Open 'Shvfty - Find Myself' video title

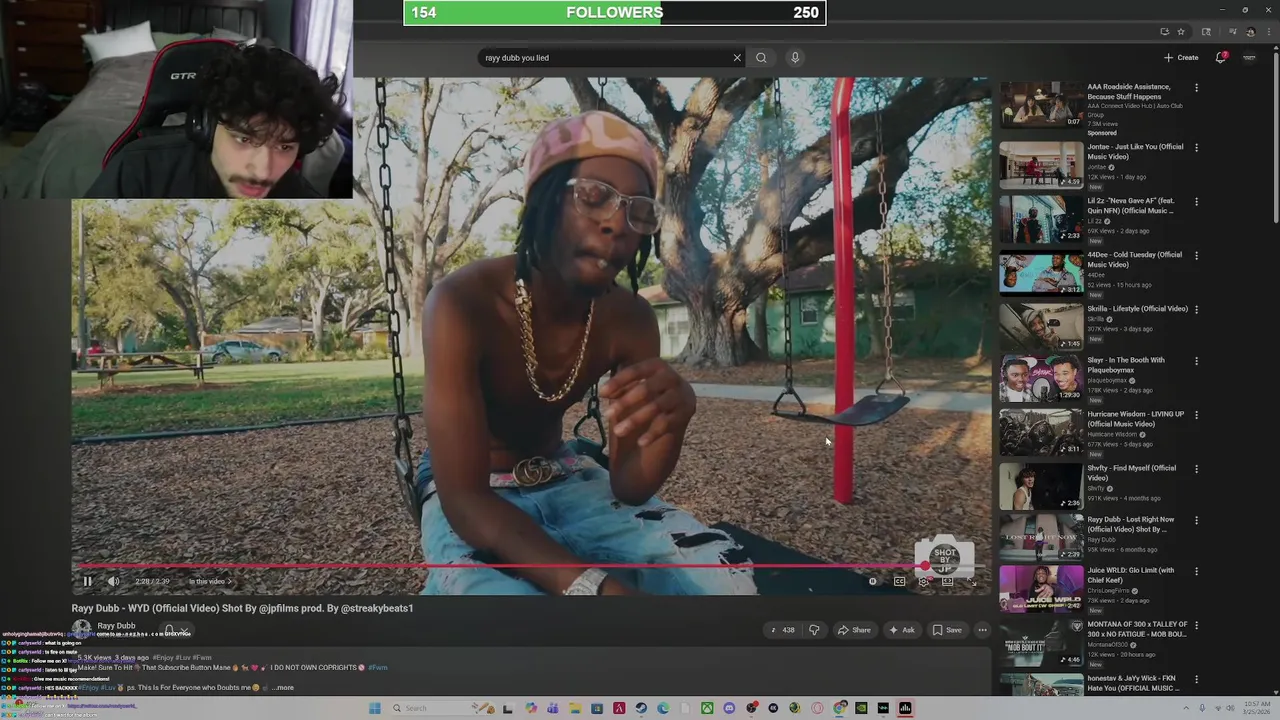click(1131, 473)
